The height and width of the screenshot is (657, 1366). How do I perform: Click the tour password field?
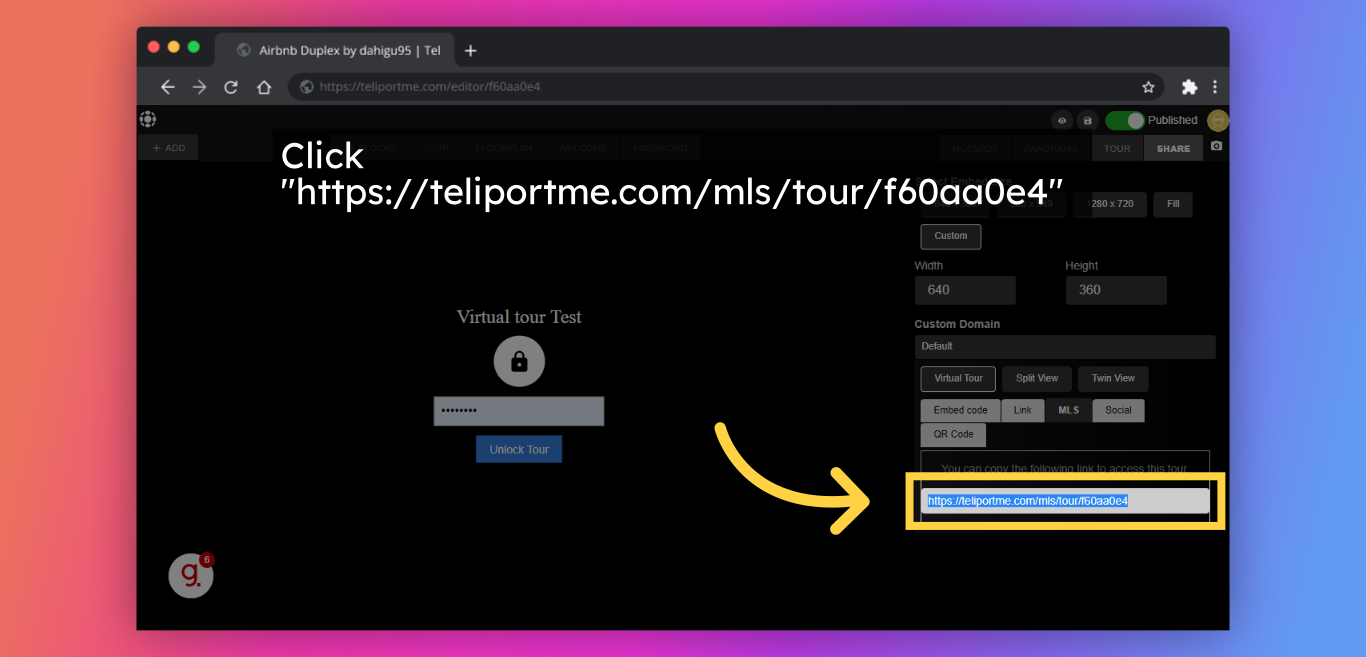pos(519,411)
